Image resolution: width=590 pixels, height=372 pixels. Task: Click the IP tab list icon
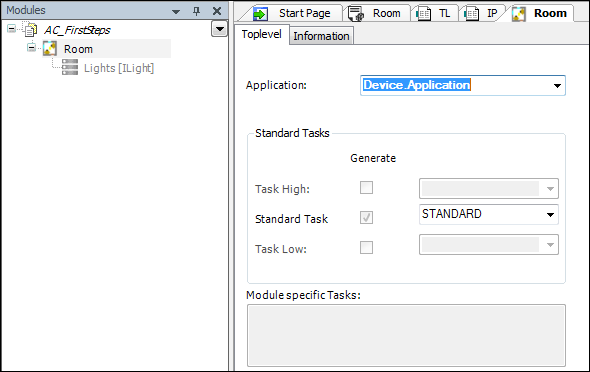(x=471, y=14)
